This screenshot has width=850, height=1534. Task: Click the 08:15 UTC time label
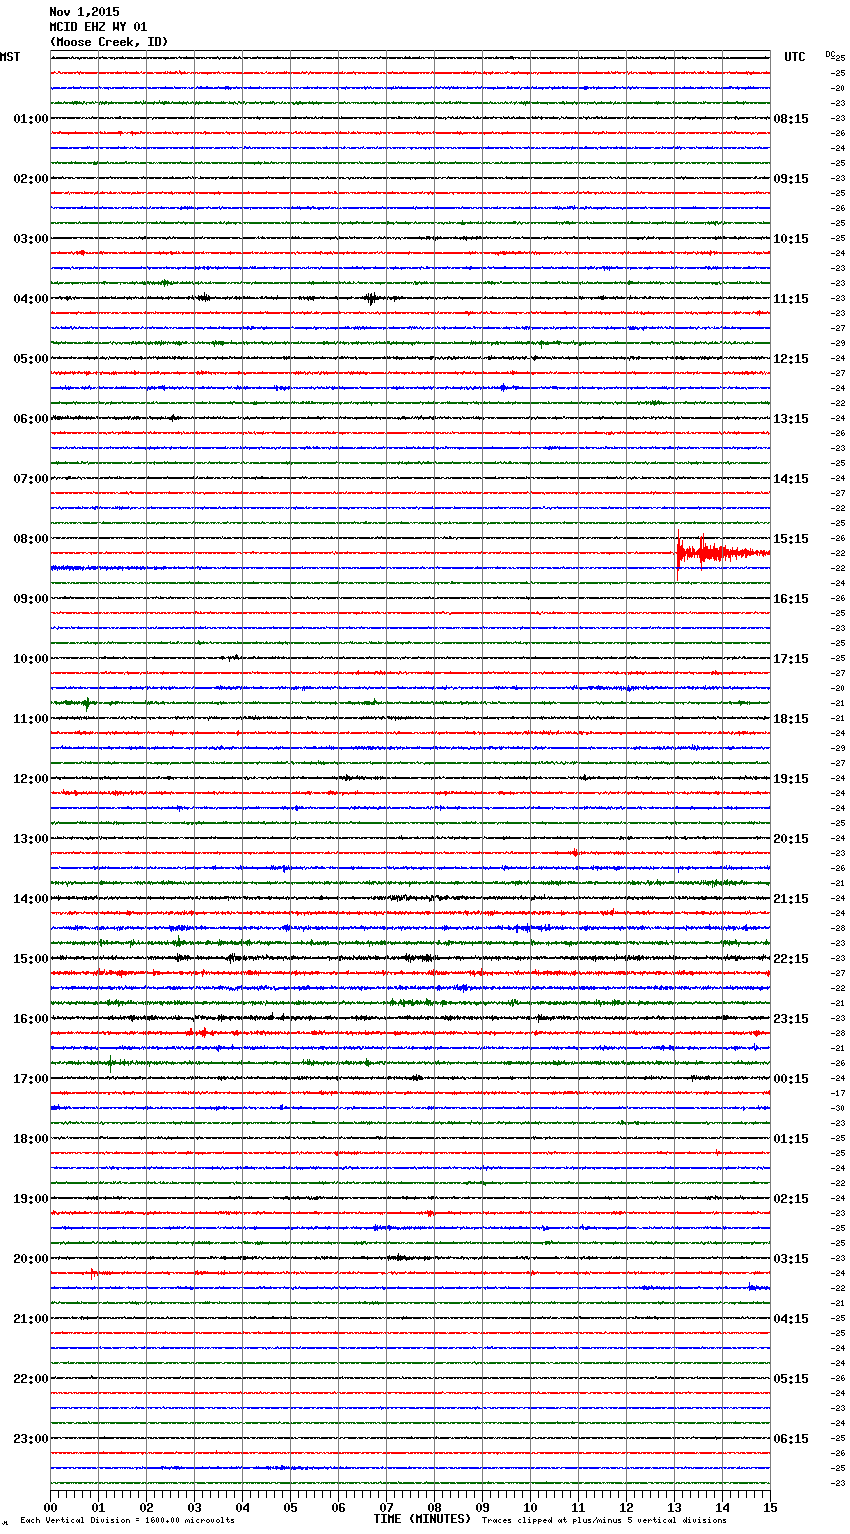point(791,119)
